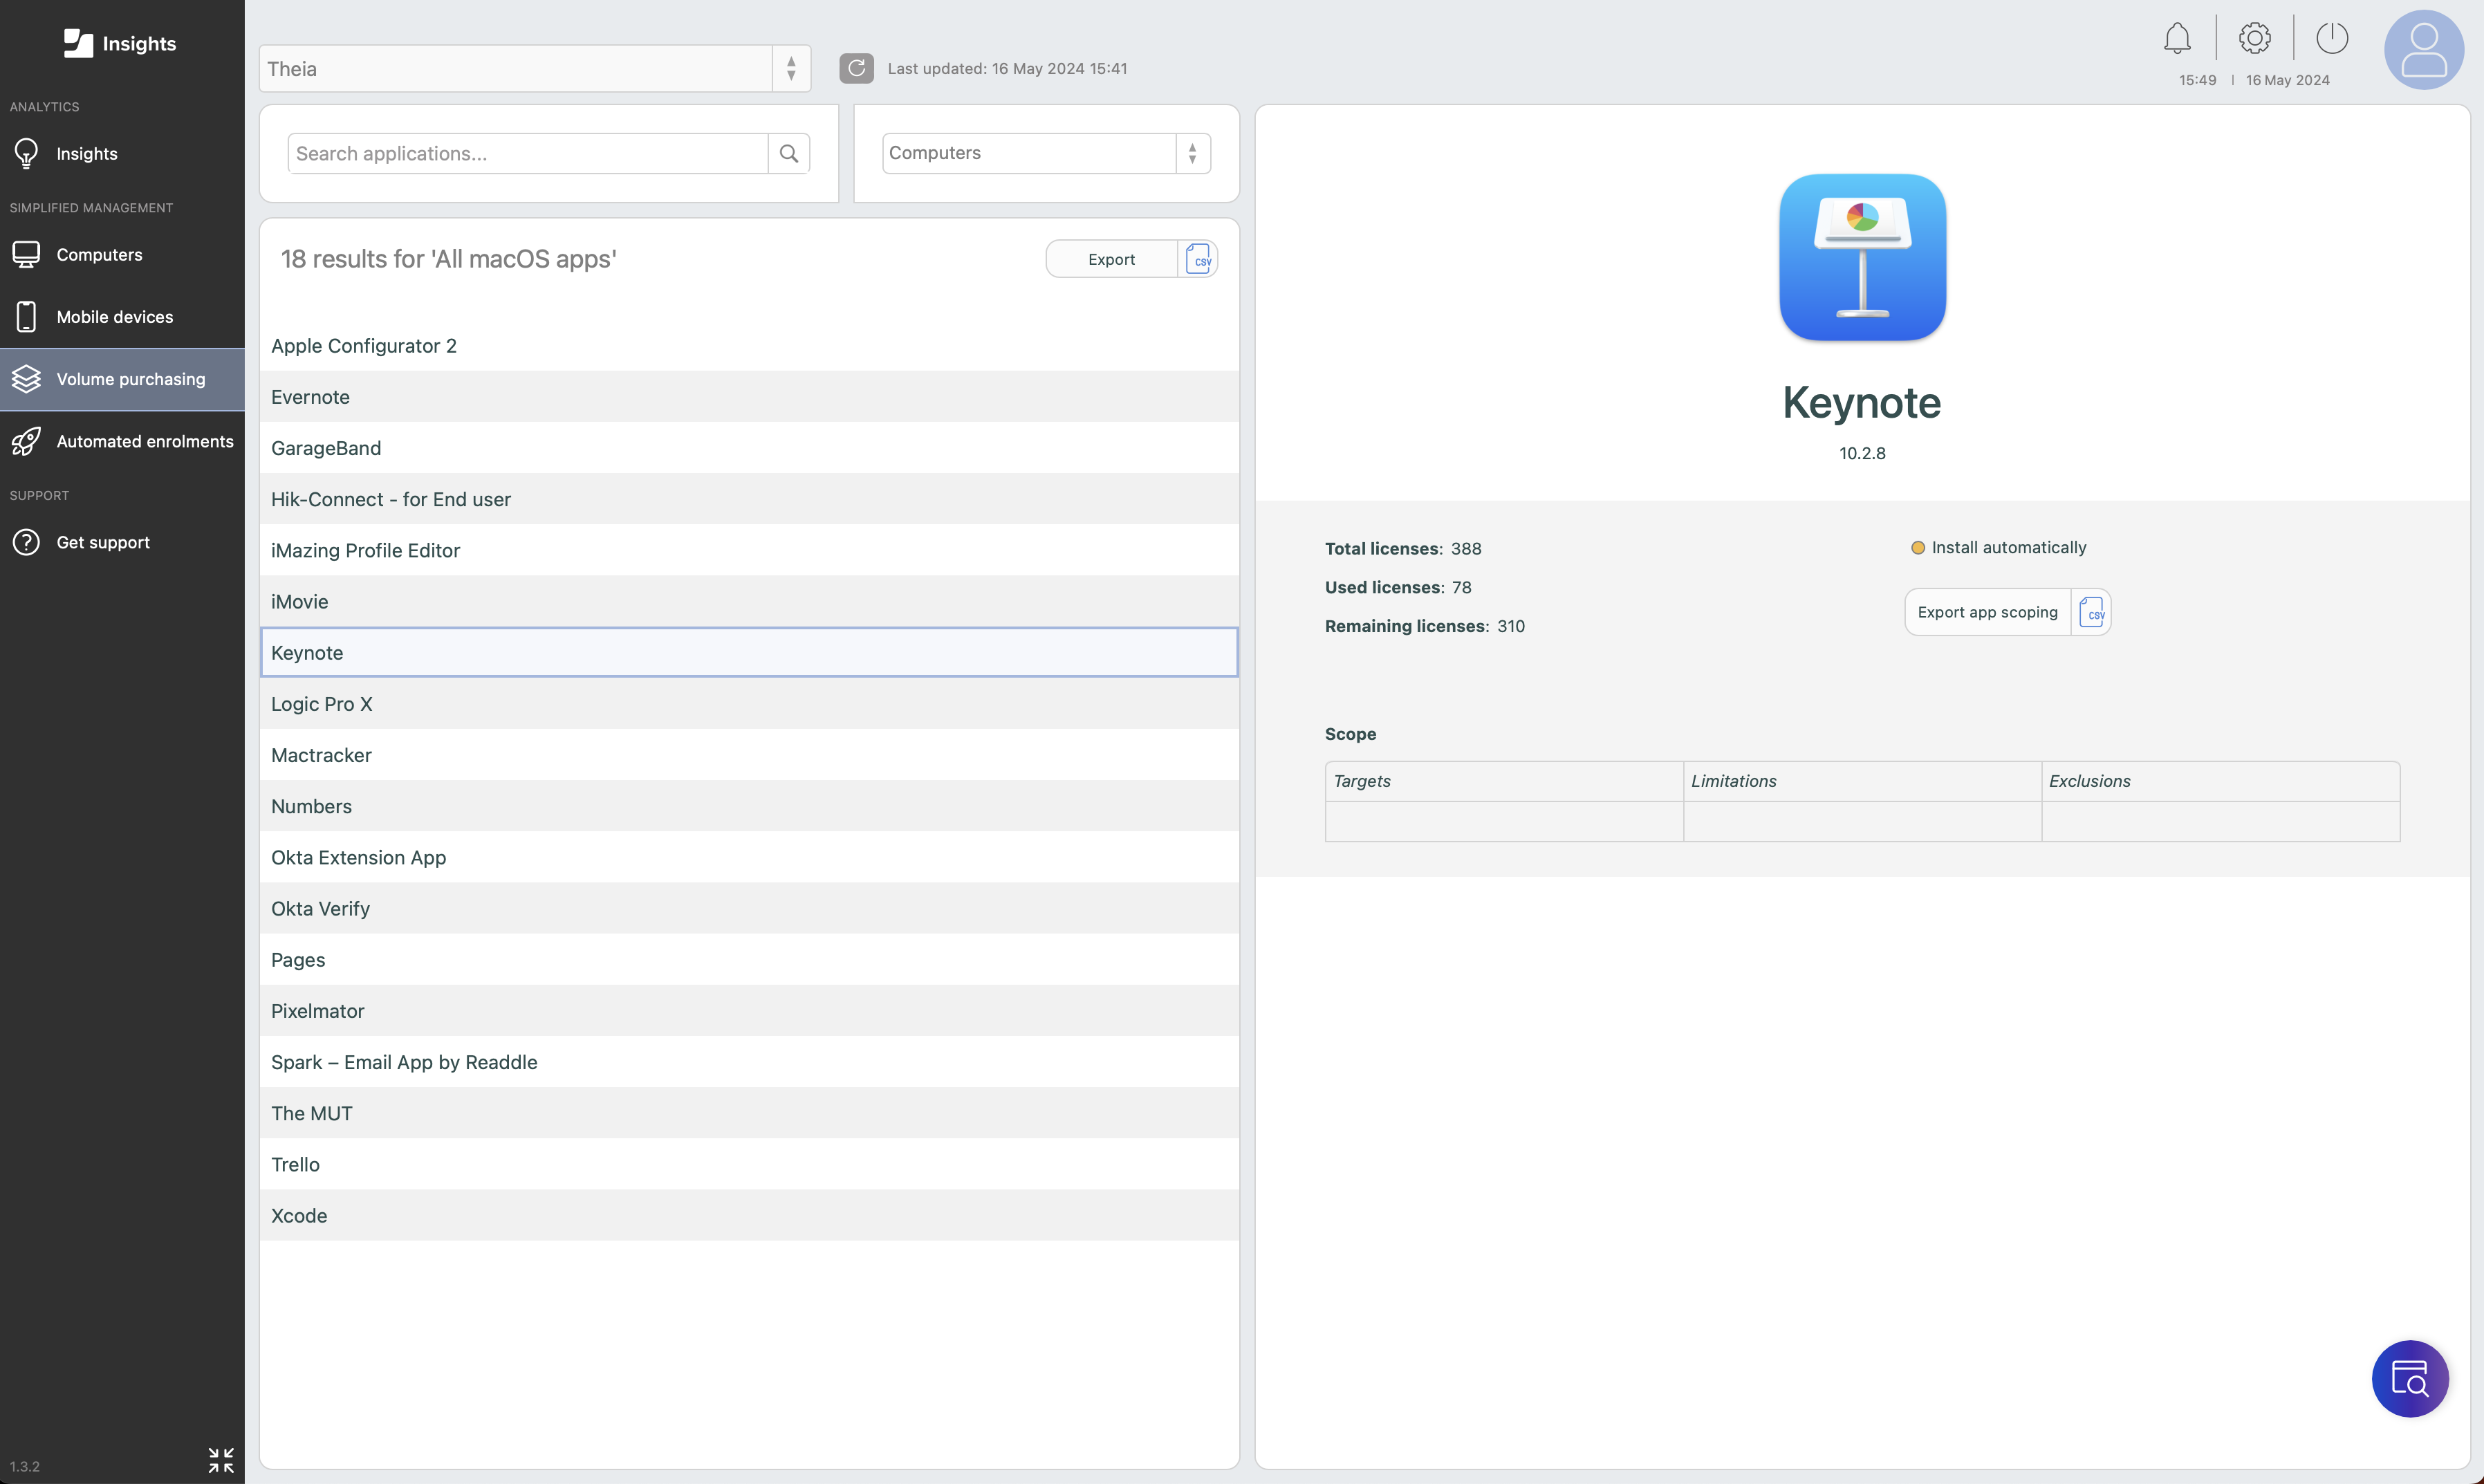Select Apple Configurator 2 in list
This screenshot has height=1484, width=2484.
tap(749, 346)
